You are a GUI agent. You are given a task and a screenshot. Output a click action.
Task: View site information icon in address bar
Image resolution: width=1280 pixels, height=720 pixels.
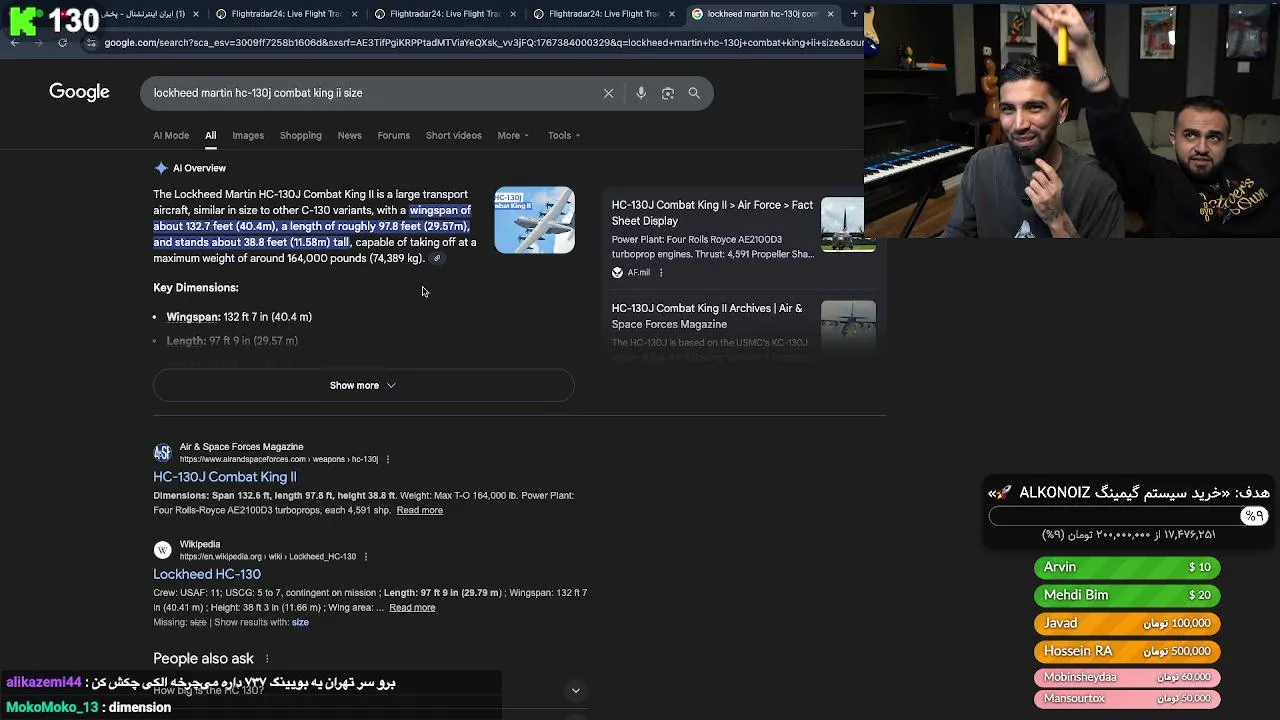pyautogui.click(x=91, y=42)
